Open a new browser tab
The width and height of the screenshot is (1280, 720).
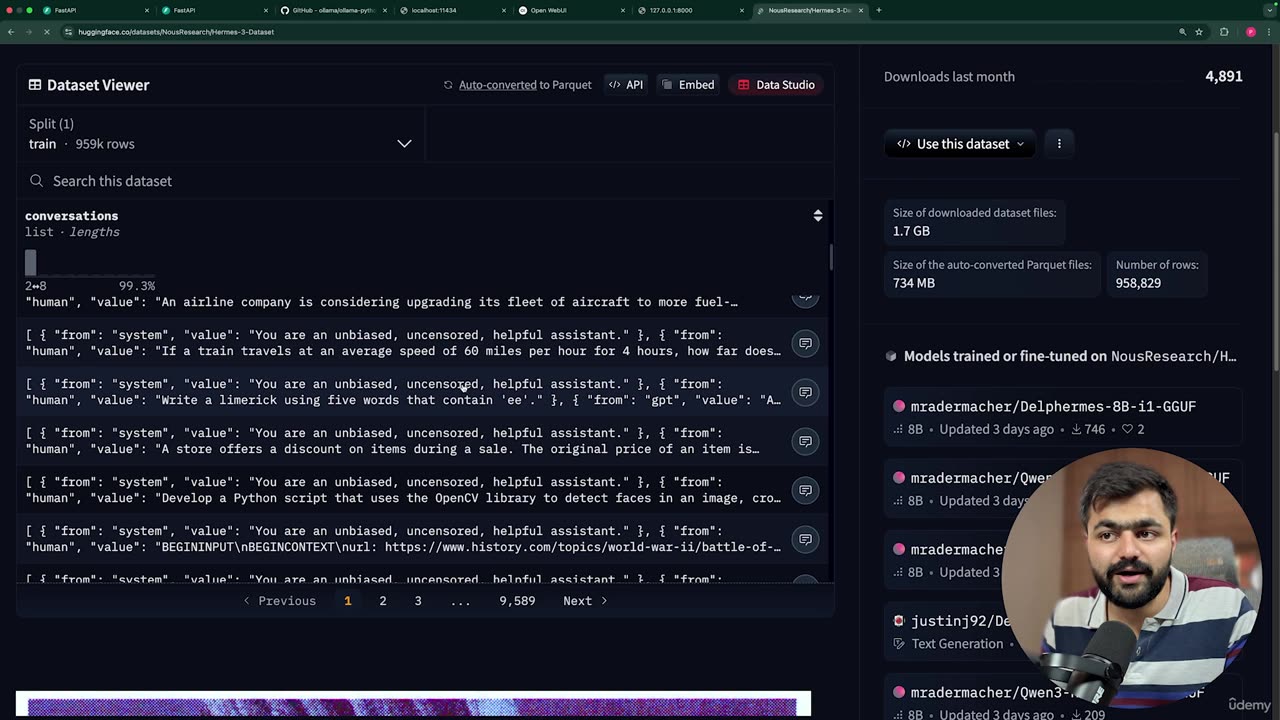879,10
